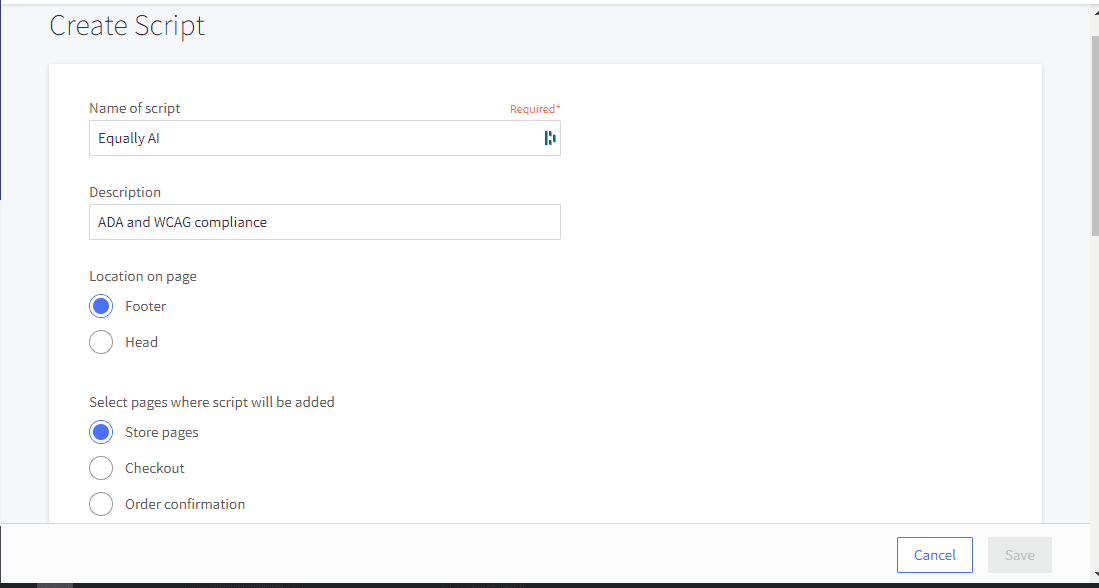Click the 'Order confirmation' label text
The width and height of the screenshot is (1099, 588).
(185, 504)
